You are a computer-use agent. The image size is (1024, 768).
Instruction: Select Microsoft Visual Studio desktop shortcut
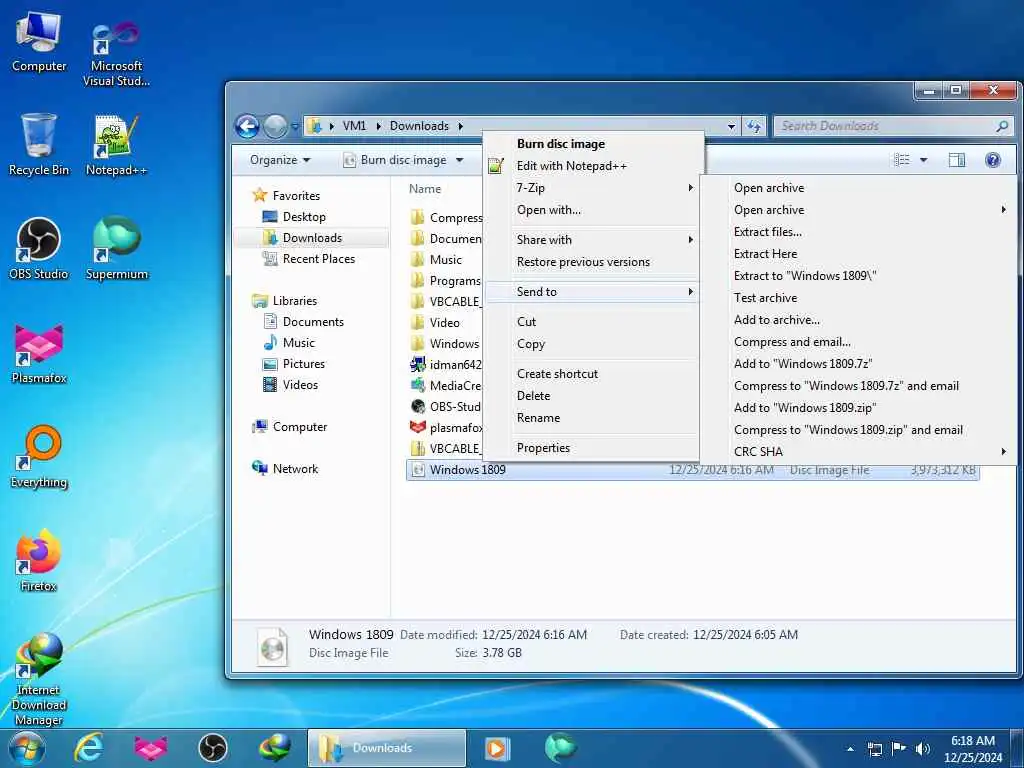tap(116, 52)
